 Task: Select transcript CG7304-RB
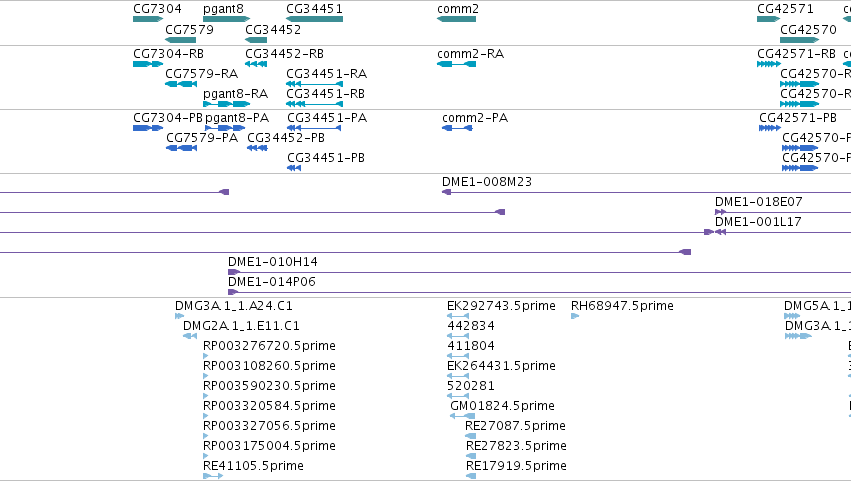(x=168, y=54)
